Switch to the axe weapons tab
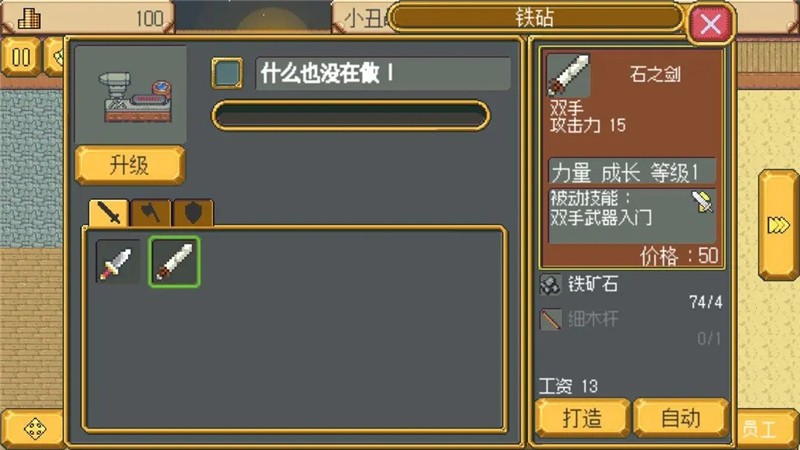The height and width of the screenshot is (450, 800). tap(151, 213)
